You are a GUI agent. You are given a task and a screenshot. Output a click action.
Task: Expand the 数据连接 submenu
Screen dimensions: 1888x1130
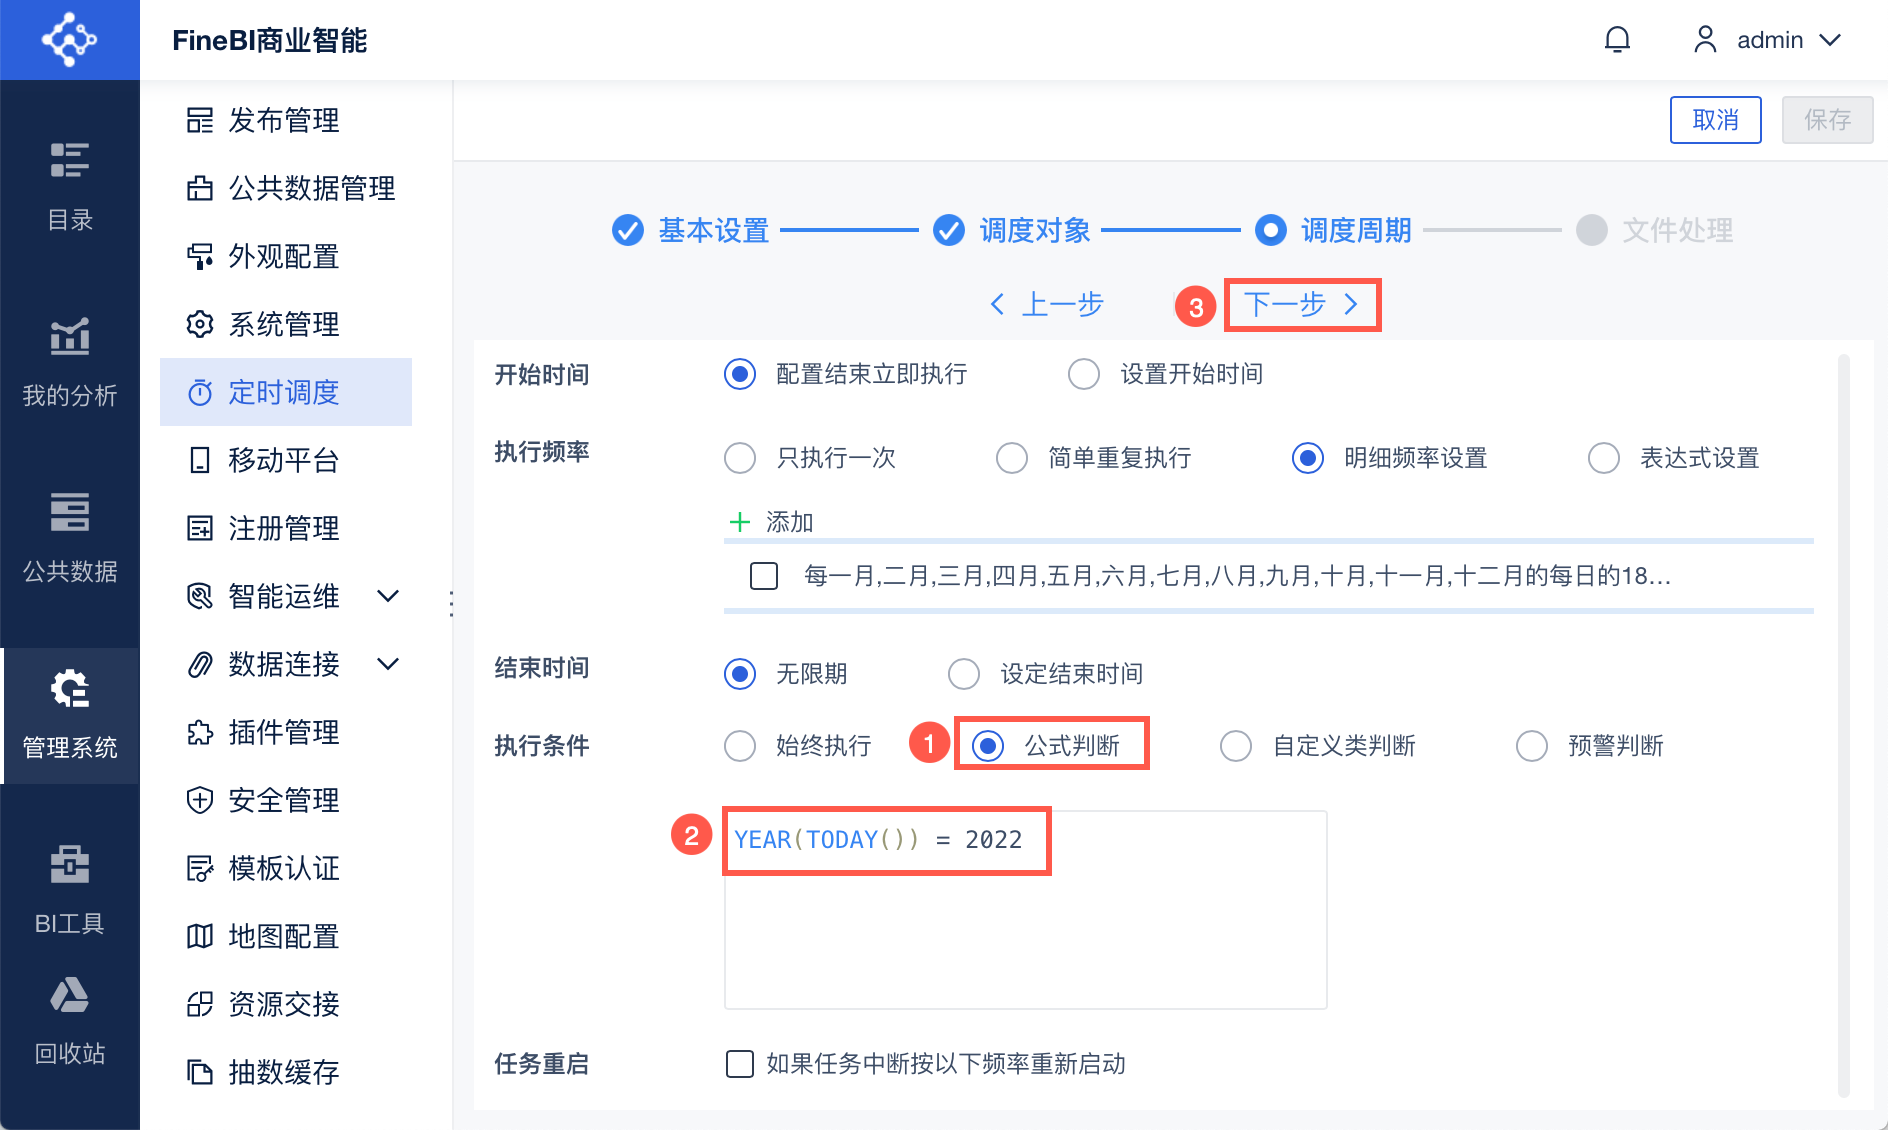click(x=388, y=664)
